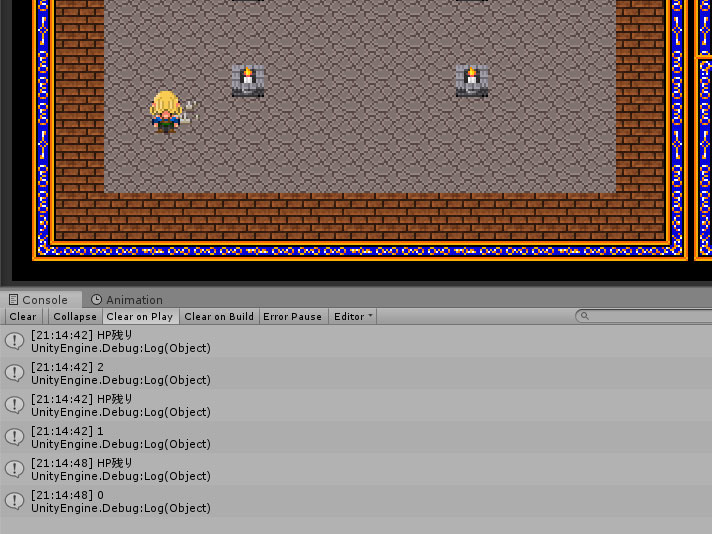
Task: Toggle Collapse in console toolbar
Action: tap(75, 316)
